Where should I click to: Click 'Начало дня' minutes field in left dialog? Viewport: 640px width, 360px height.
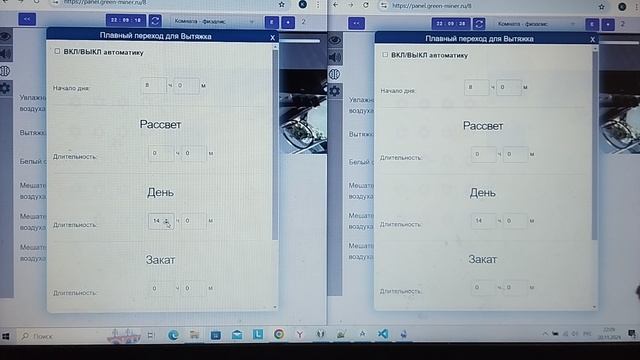187,86
